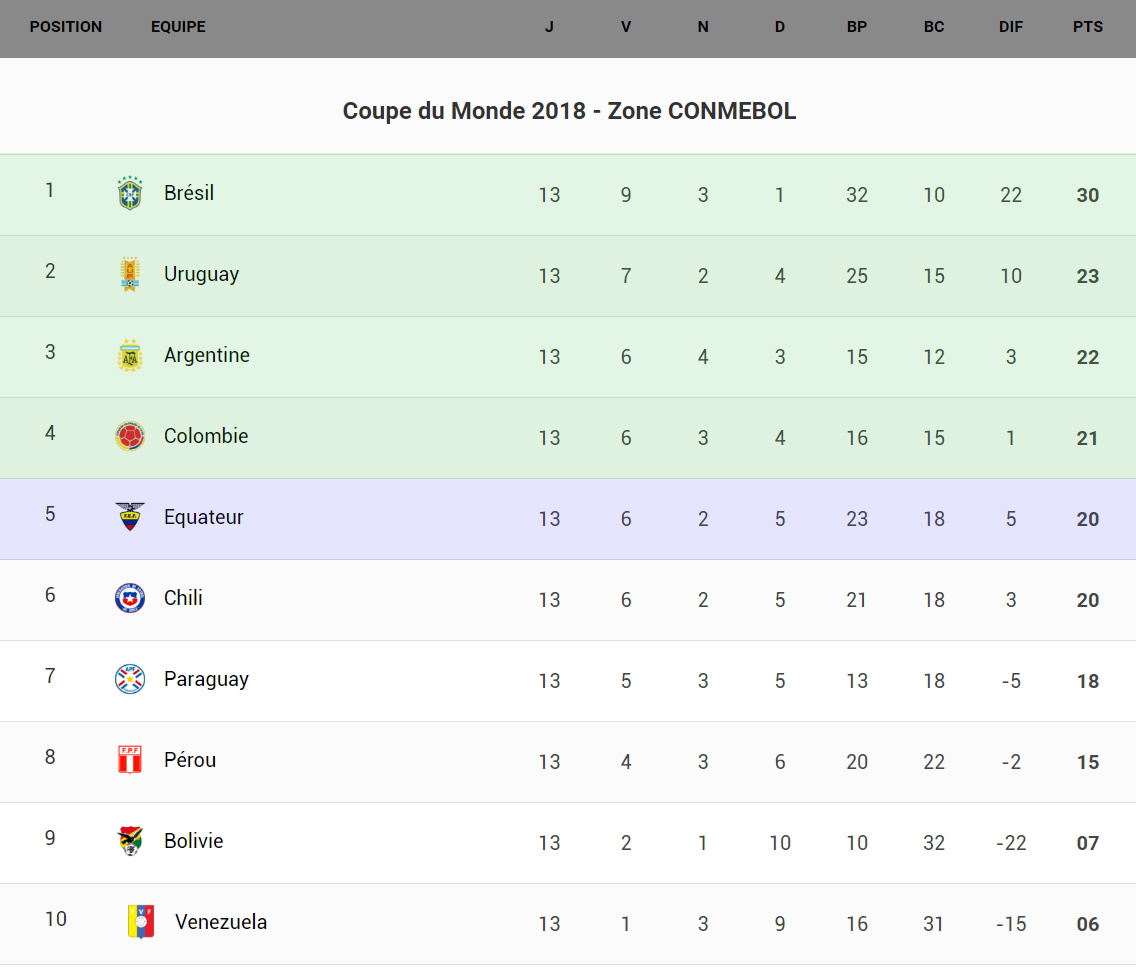Open the Venezuela team name link

221,922
